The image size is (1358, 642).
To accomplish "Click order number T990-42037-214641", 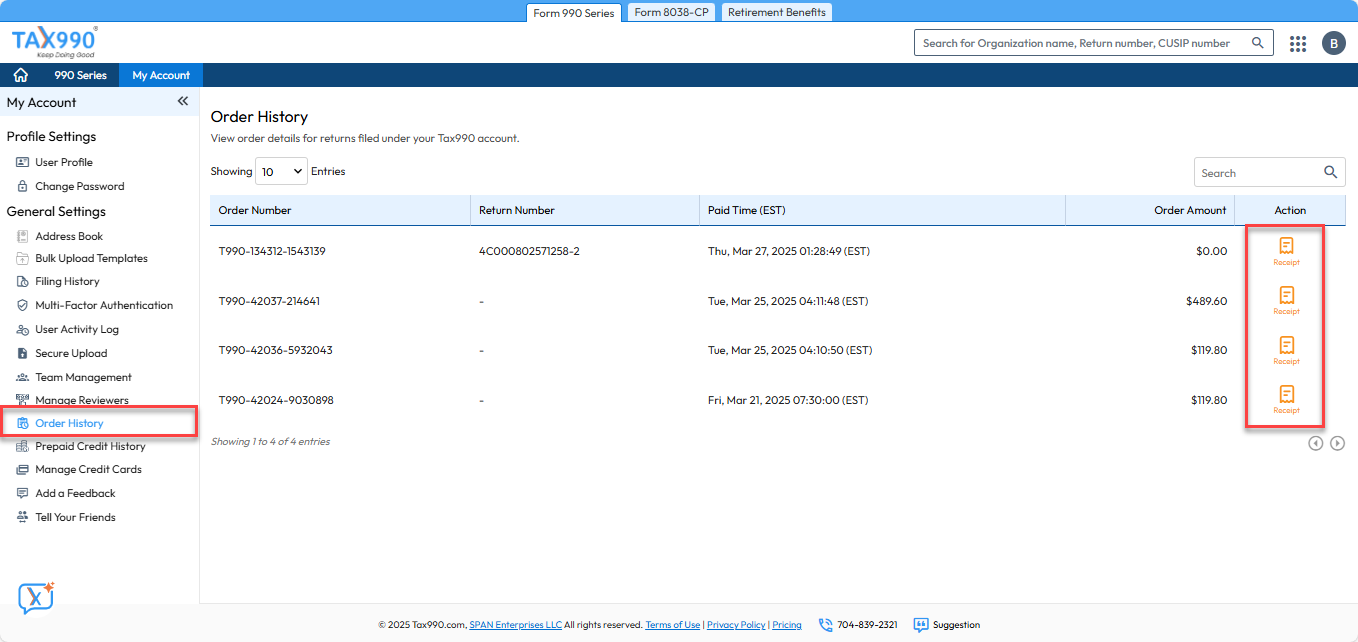I will point(269,300).
